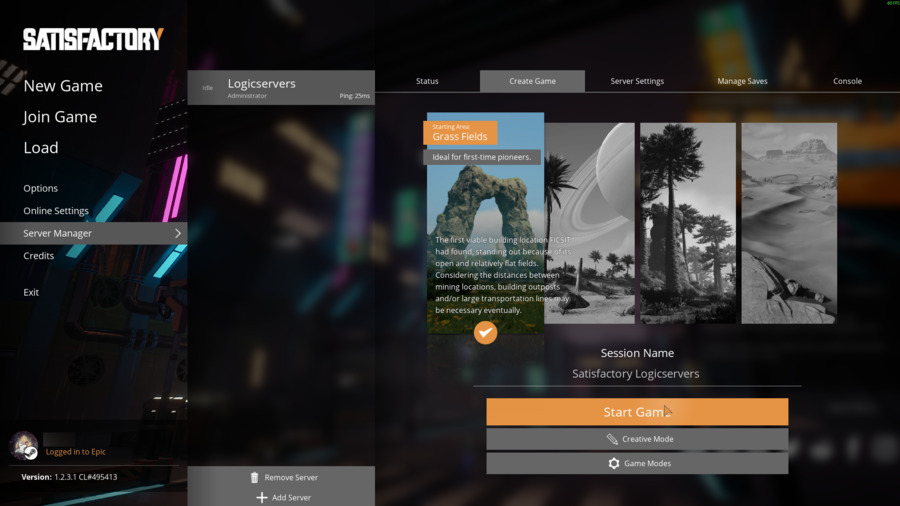Click the player avatar picture
Image resolution: width=900 pixels, height=506 pixels.
24,445
